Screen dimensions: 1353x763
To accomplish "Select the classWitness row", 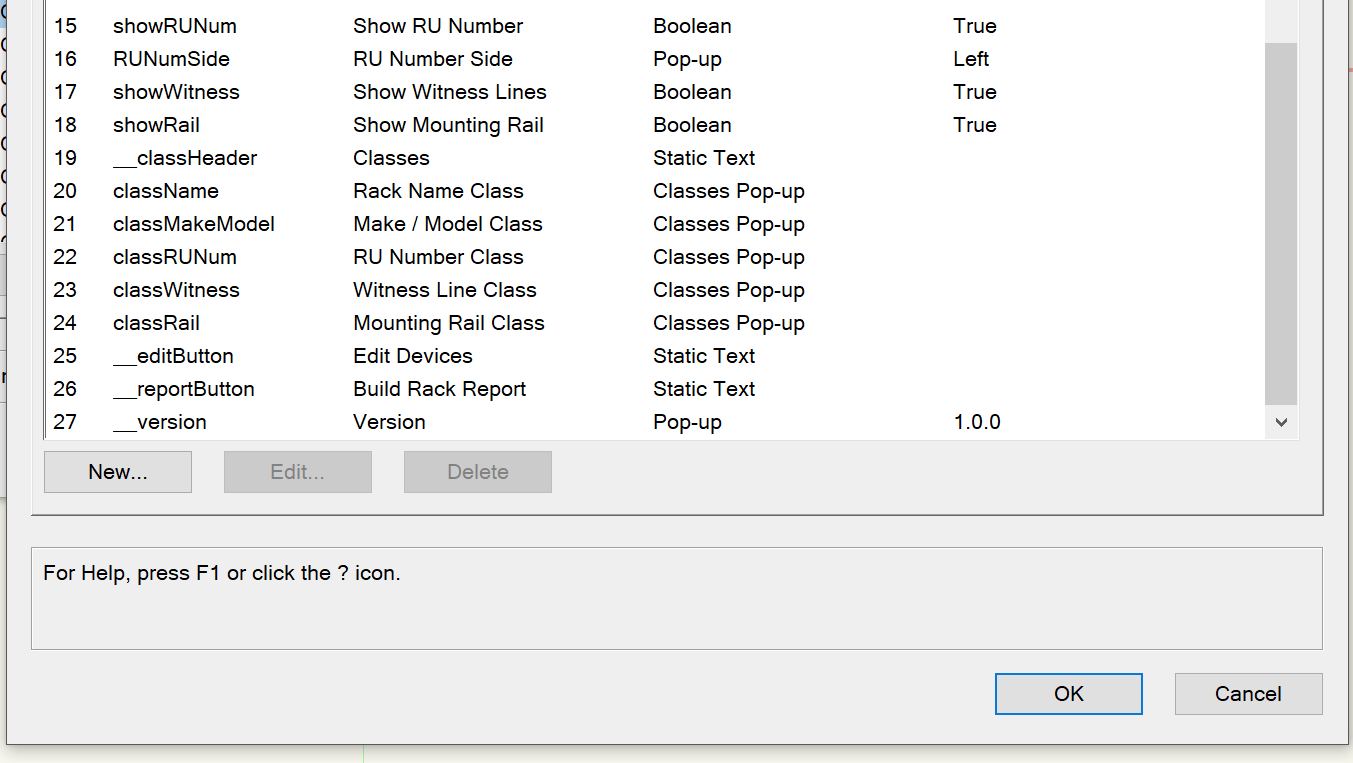I will pyautogui.click(x=176, y=290).
